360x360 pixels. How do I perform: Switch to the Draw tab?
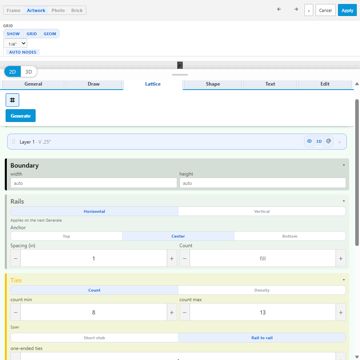(94, 84)
